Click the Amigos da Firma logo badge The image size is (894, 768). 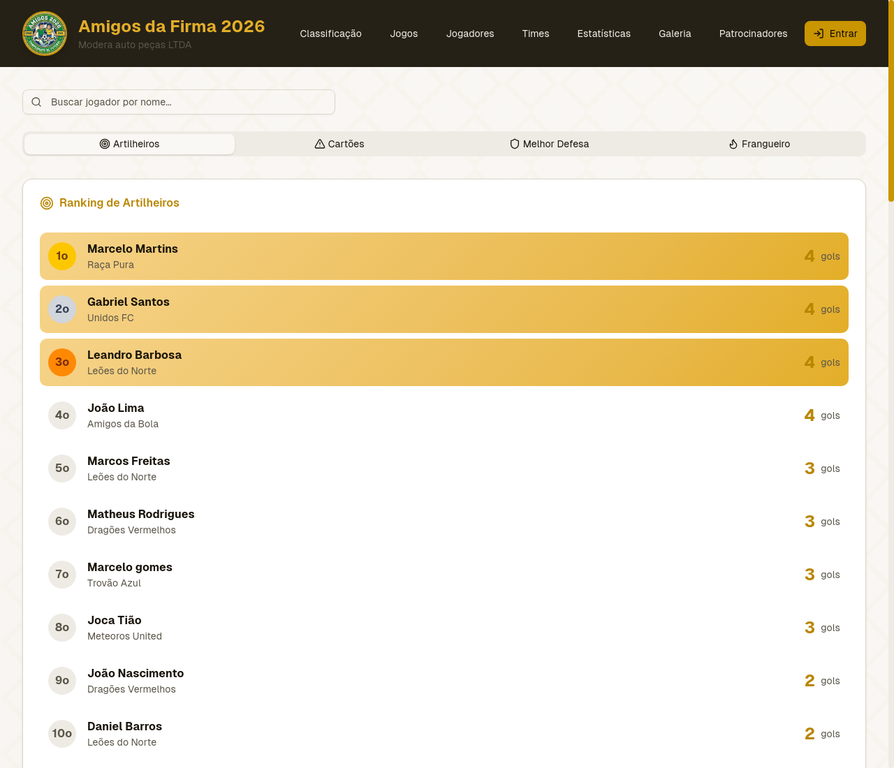click(44, 33)
